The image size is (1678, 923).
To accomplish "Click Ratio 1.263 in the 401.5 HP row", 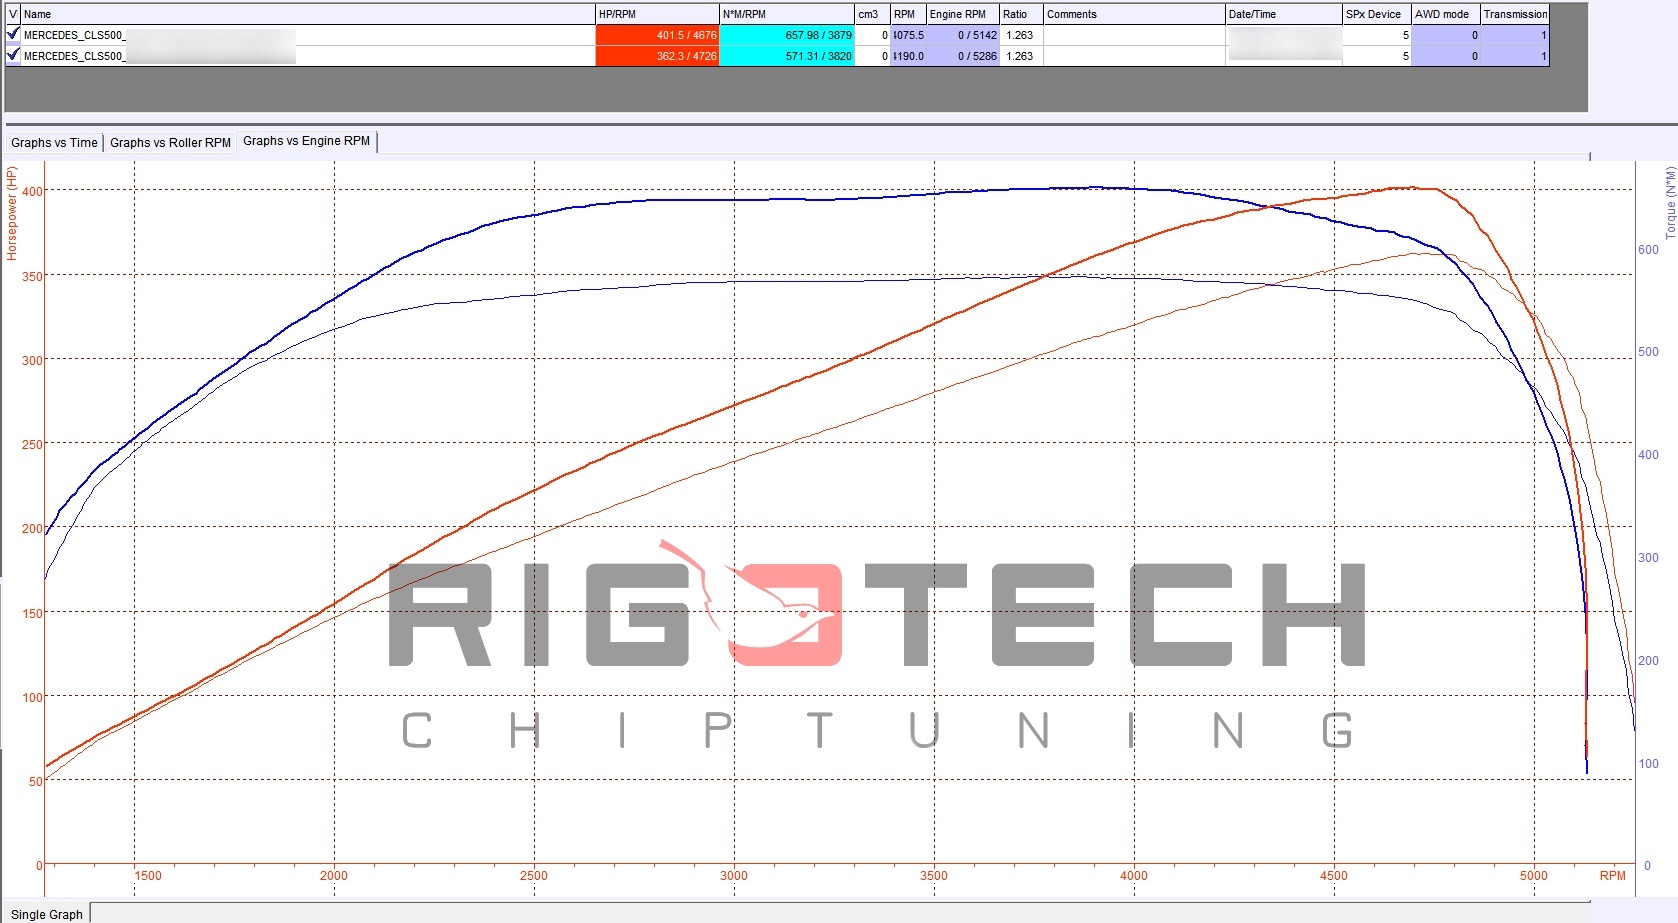I will coord(1021,35).
